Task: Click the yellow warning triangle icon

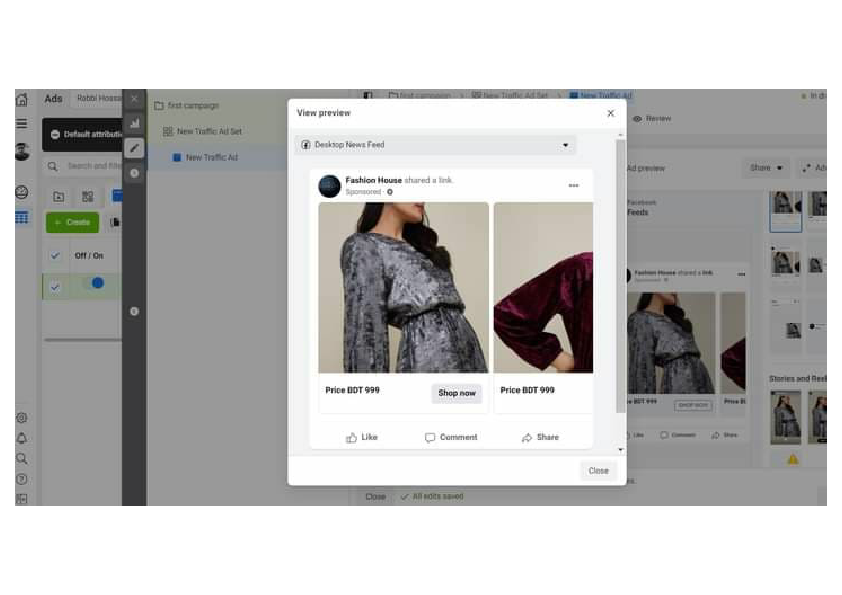Action: pos(793,459)
